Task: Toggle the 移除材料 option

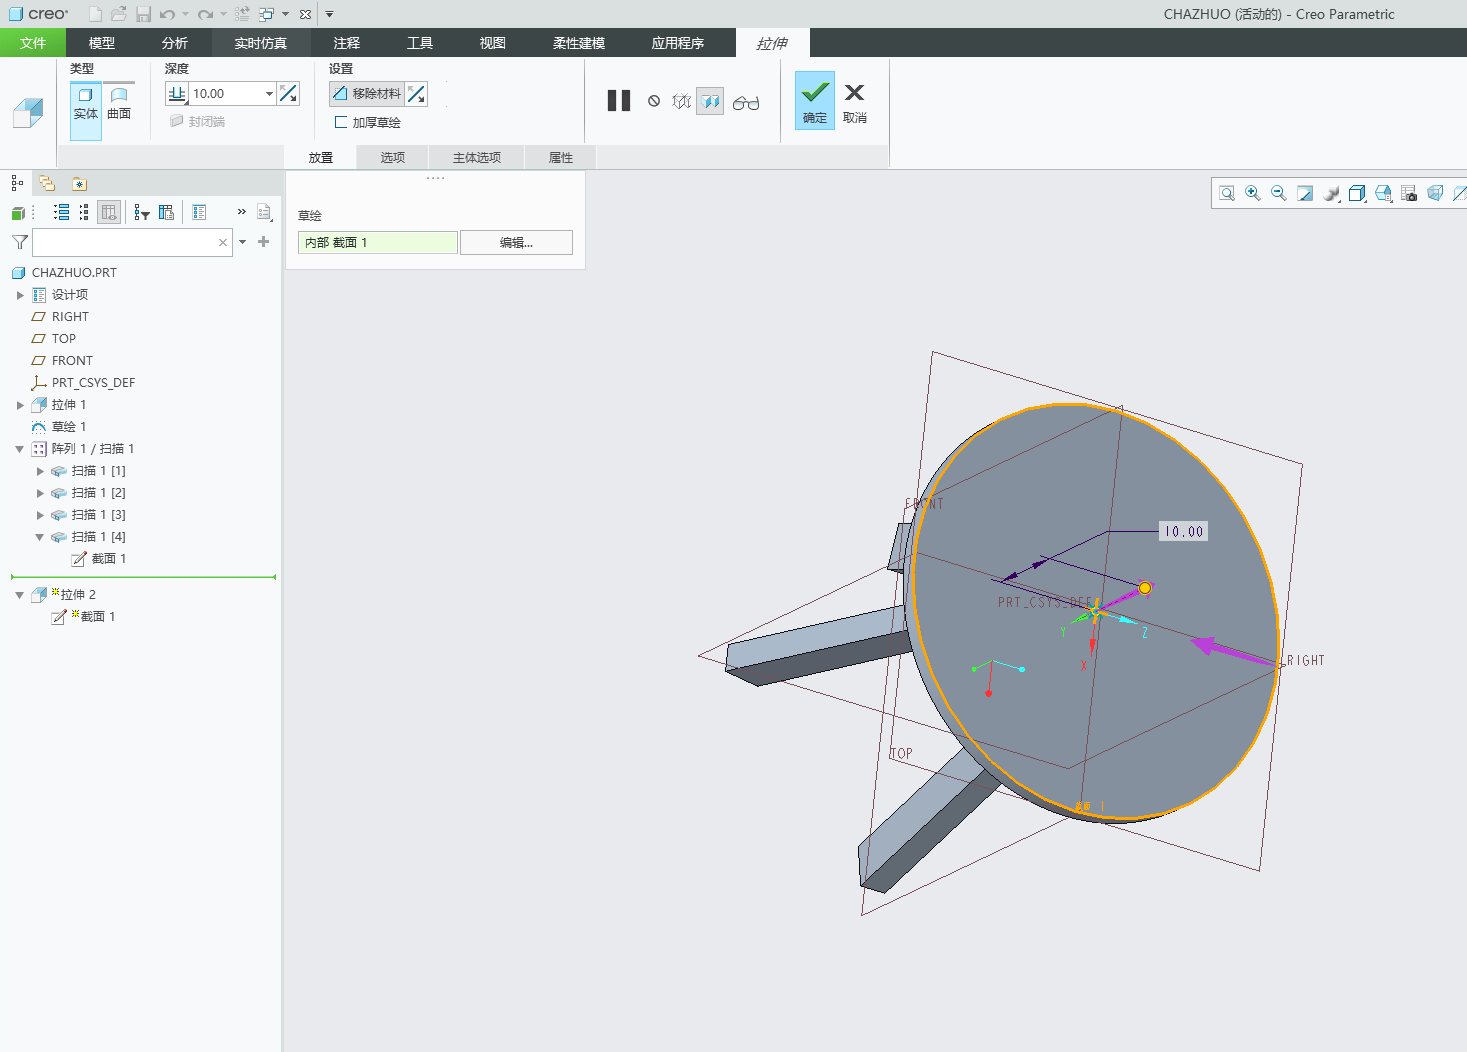Action: coord(367,94)
